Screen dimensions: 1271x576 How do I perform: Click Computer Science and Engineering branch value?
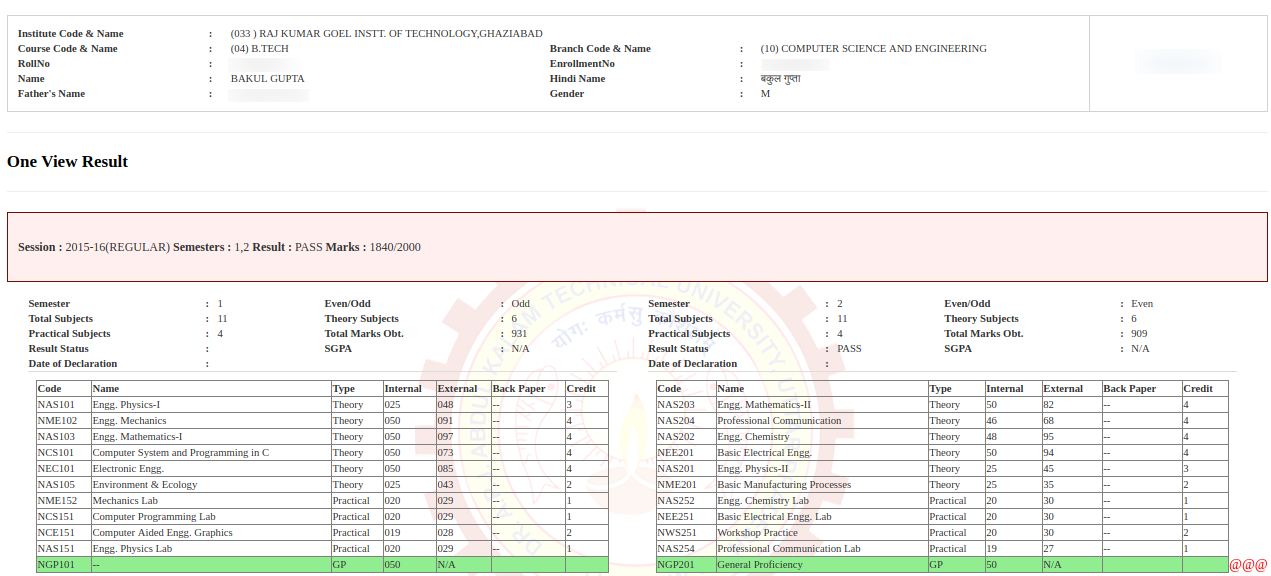[x=873, y=49]
